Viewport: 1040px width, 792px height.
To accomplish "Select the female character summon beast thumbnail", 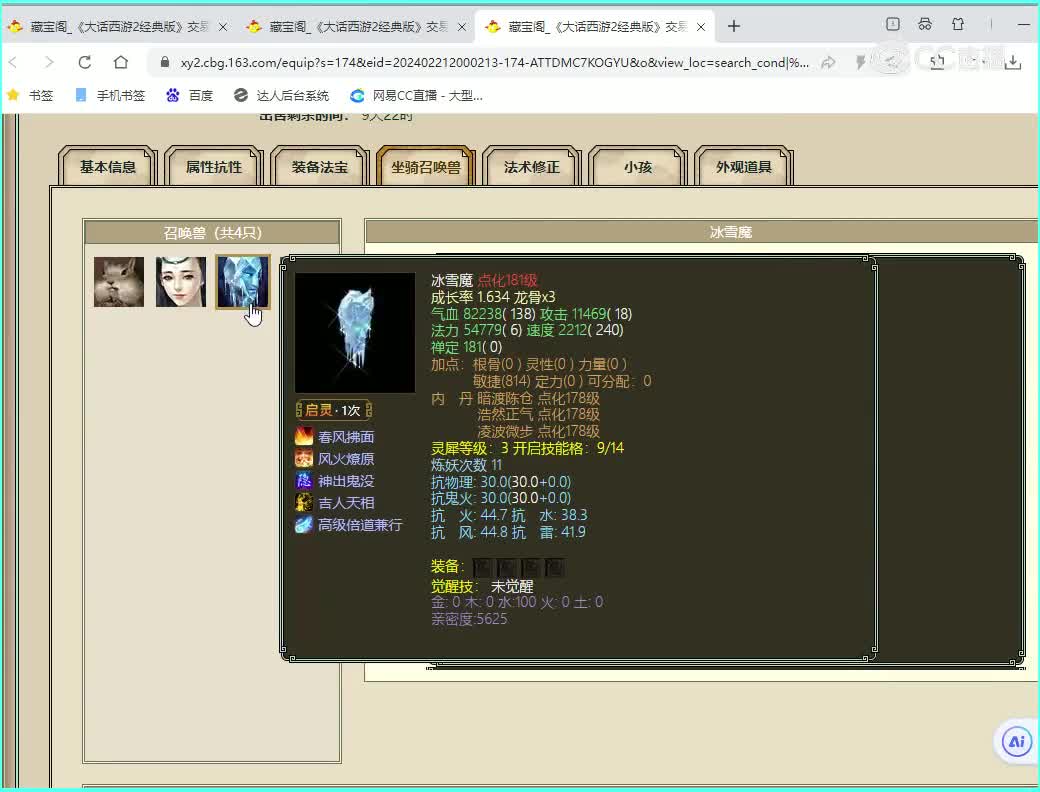I will [x=181, y=282].
